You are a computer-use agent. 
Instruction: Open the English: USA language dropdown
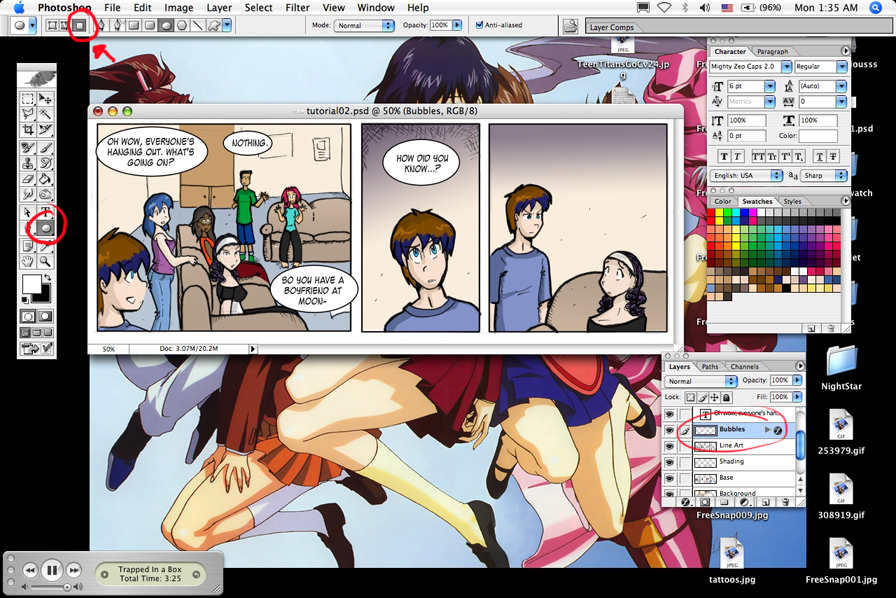click(x=746, y=176)
